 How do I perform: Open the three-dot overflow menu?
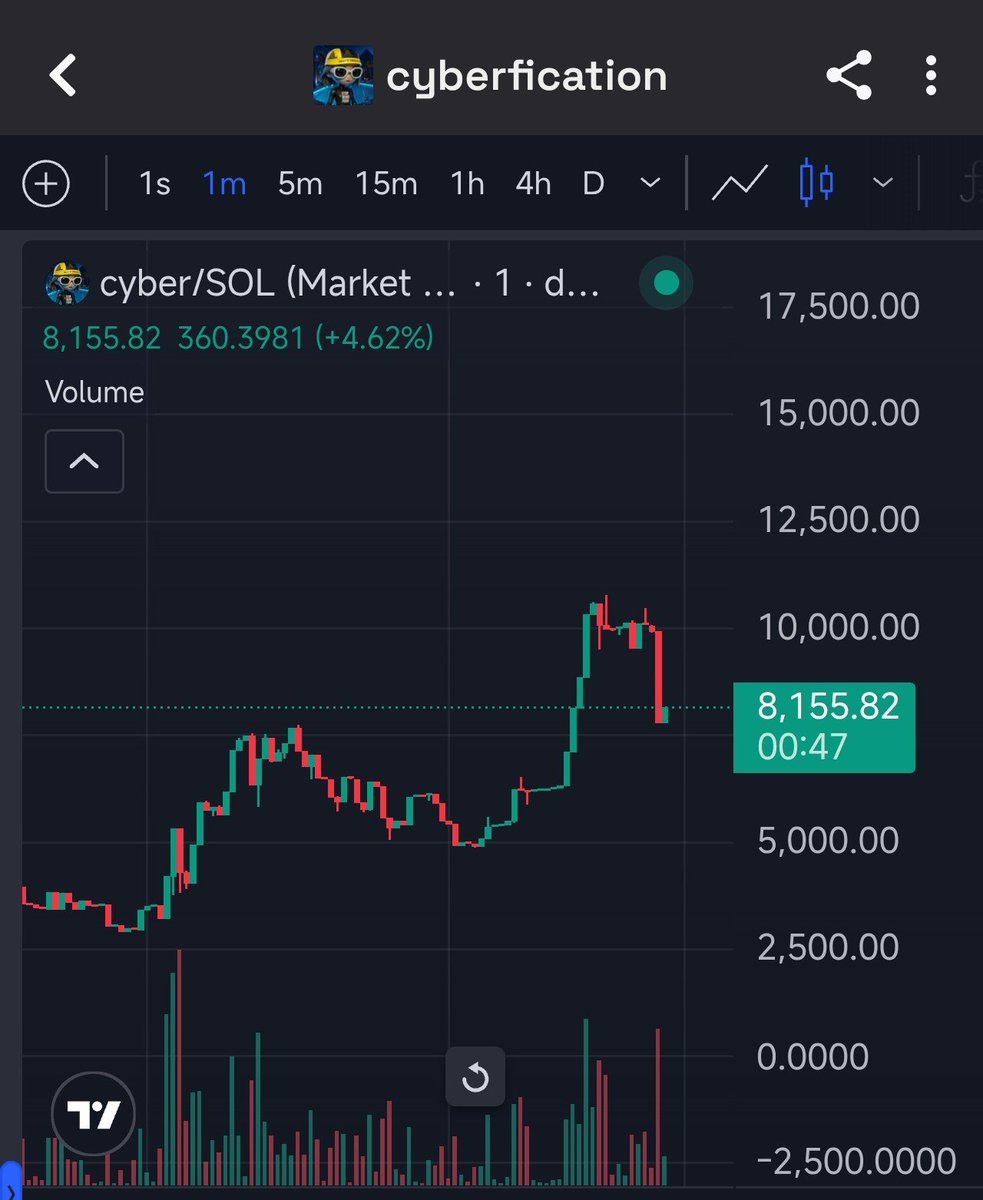931,76
